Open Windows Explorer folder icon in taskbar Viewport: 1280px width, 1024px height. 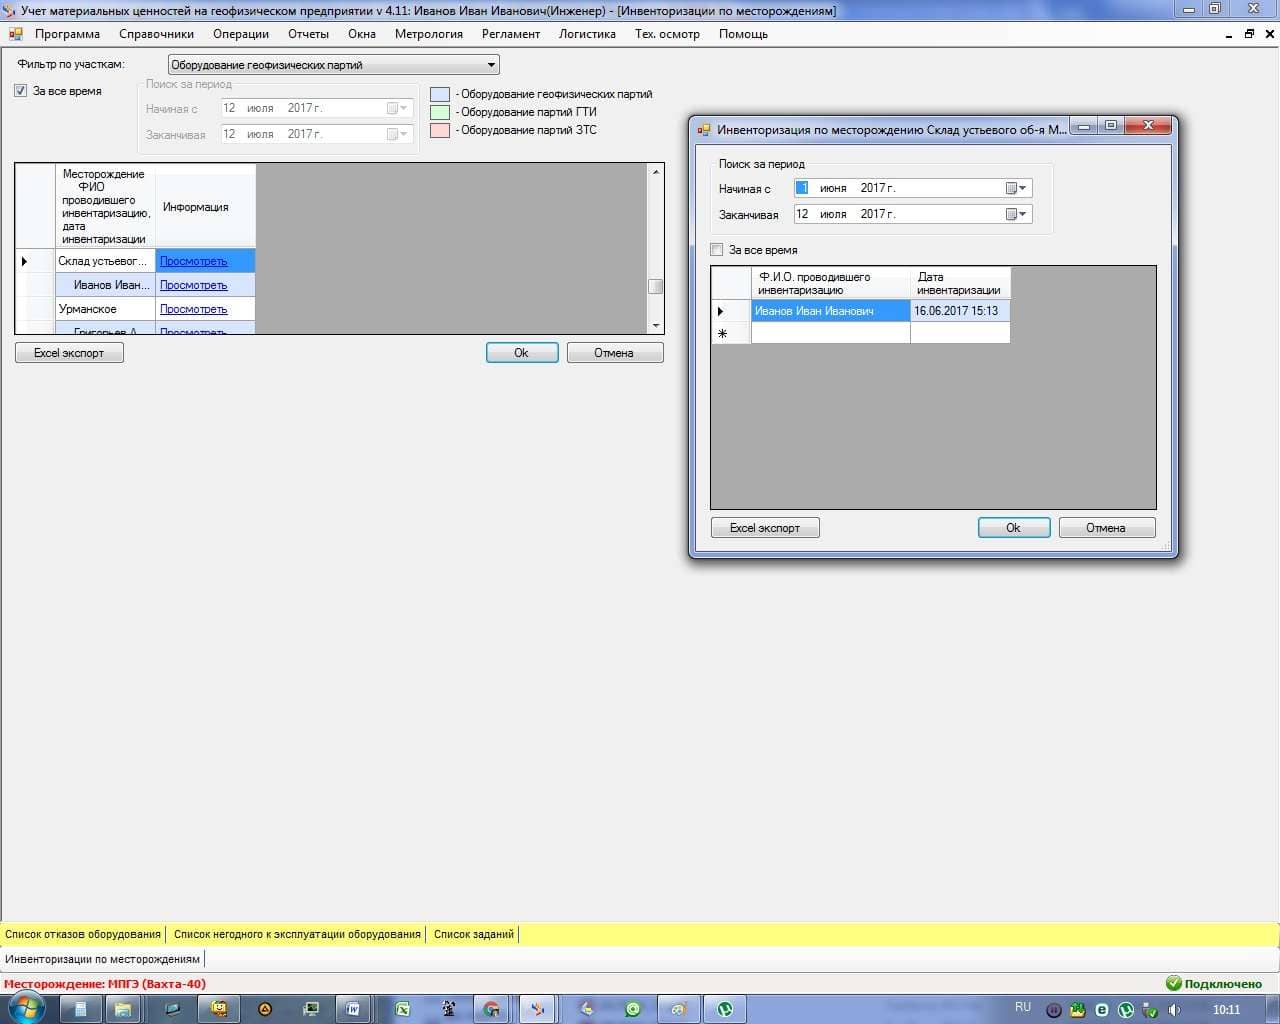point(123,1009)
